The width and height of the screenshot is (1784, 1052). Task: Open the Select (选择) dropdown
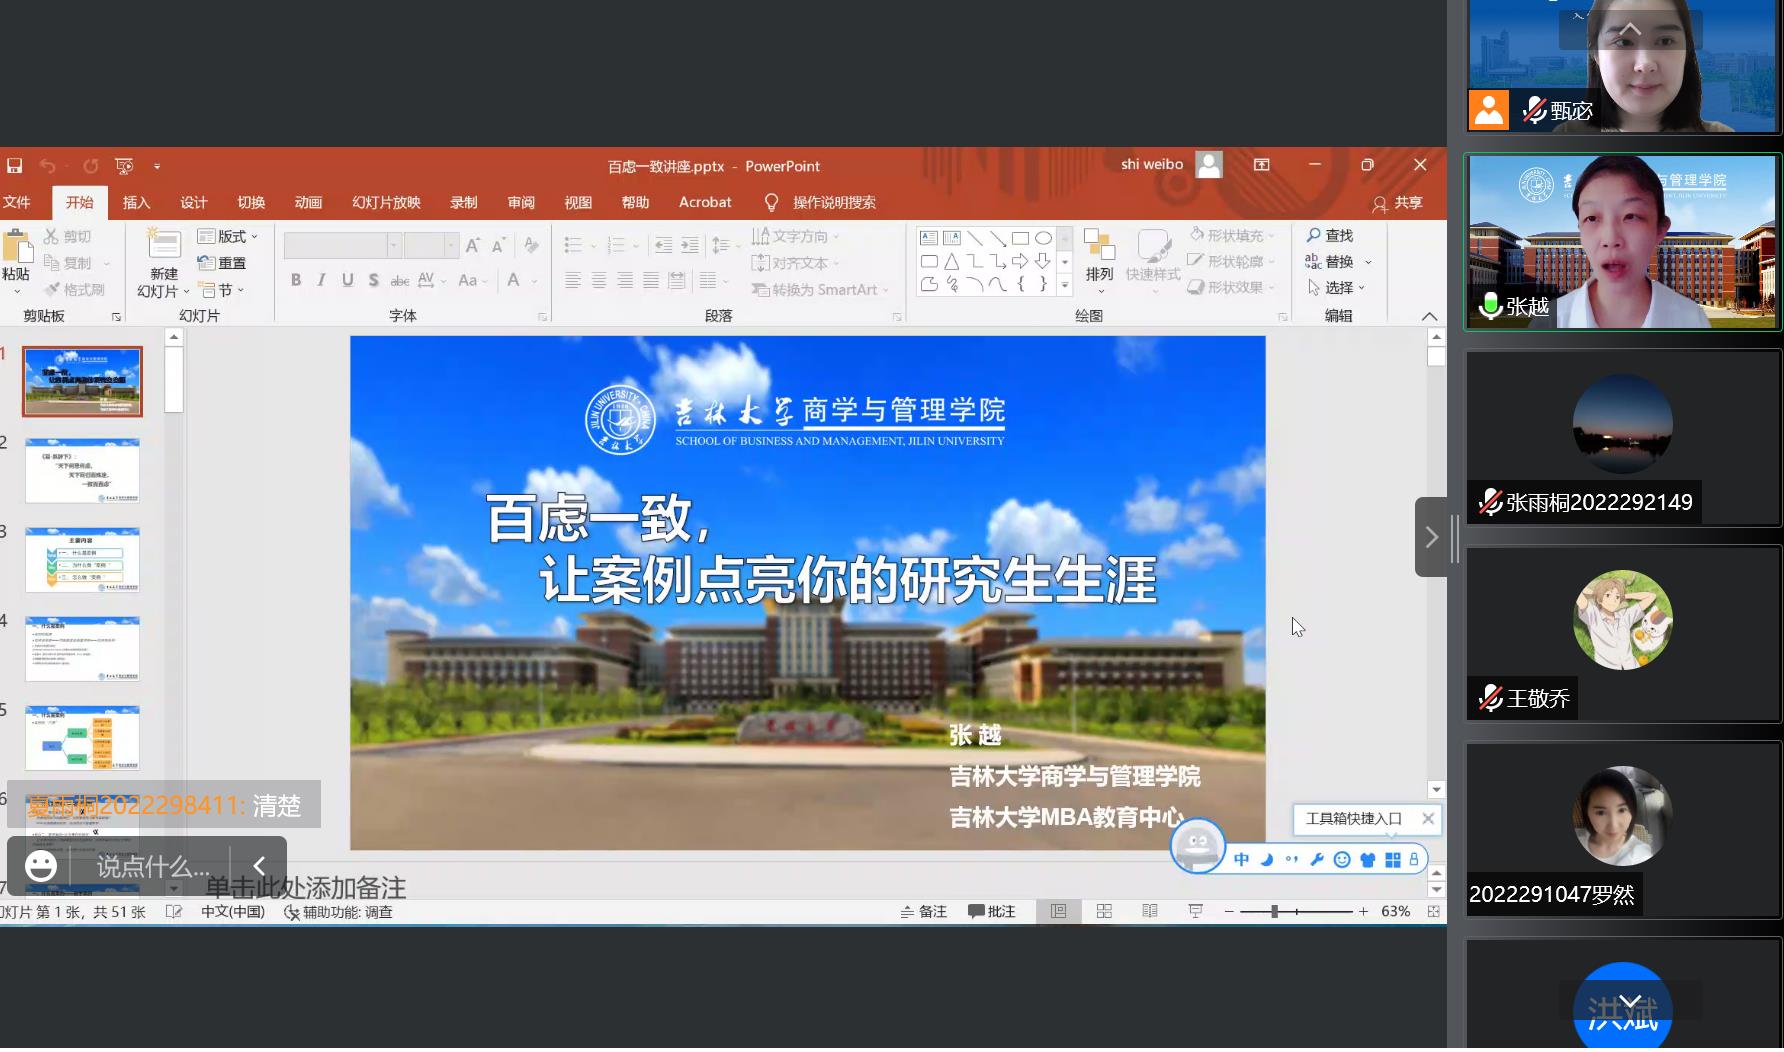(x=1336, y=288)
